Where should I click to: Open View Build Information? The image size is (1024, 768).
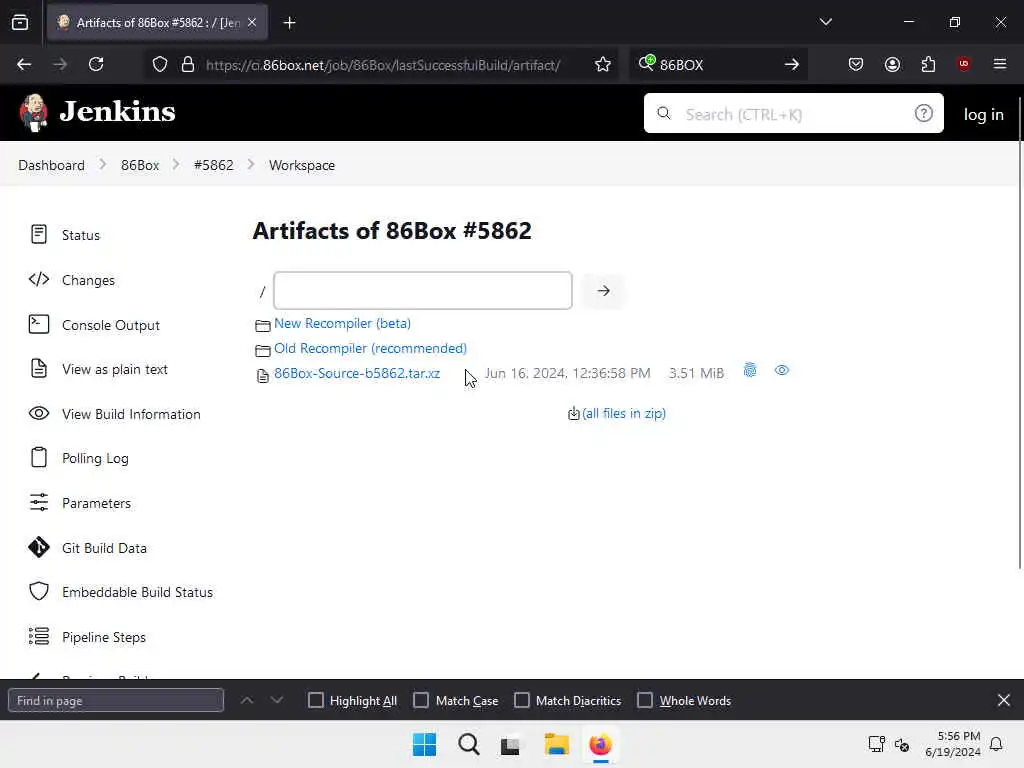[114, 414]
